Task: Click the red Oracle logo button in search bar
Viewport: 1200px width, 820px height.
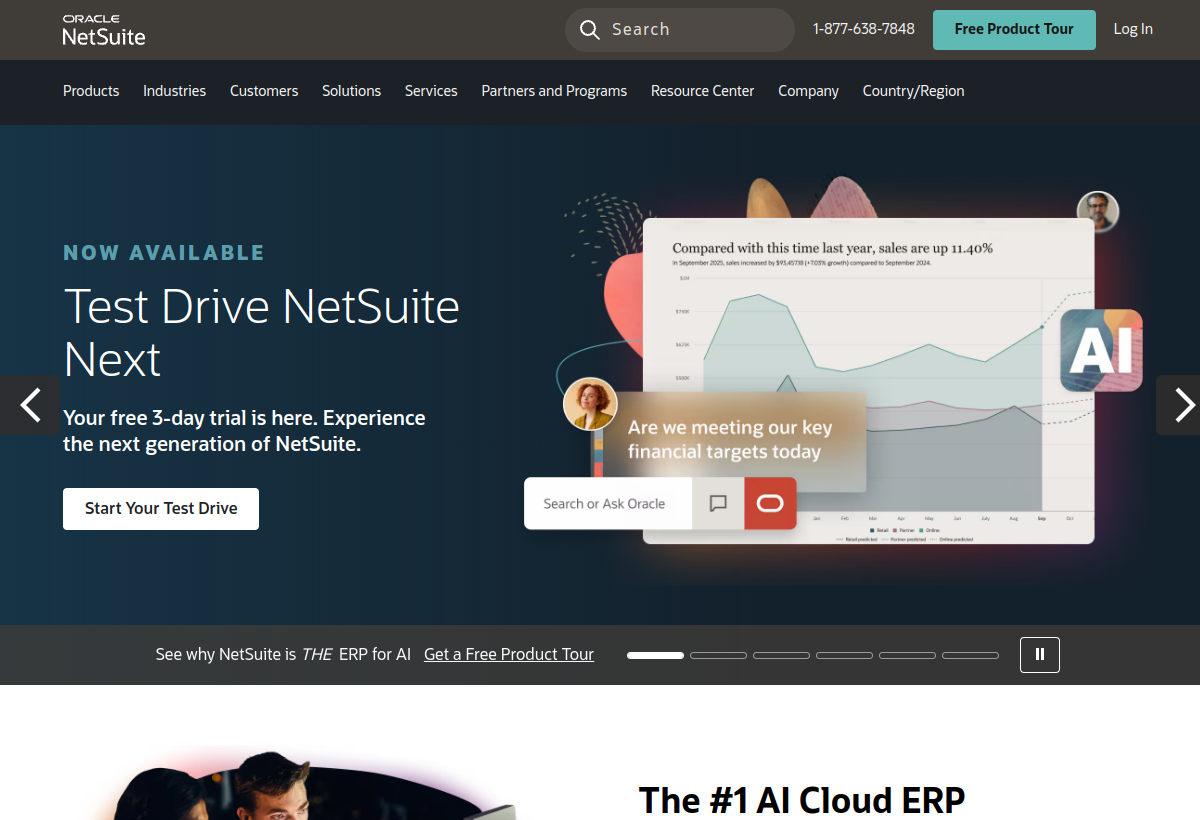Action: coord(770,503)
